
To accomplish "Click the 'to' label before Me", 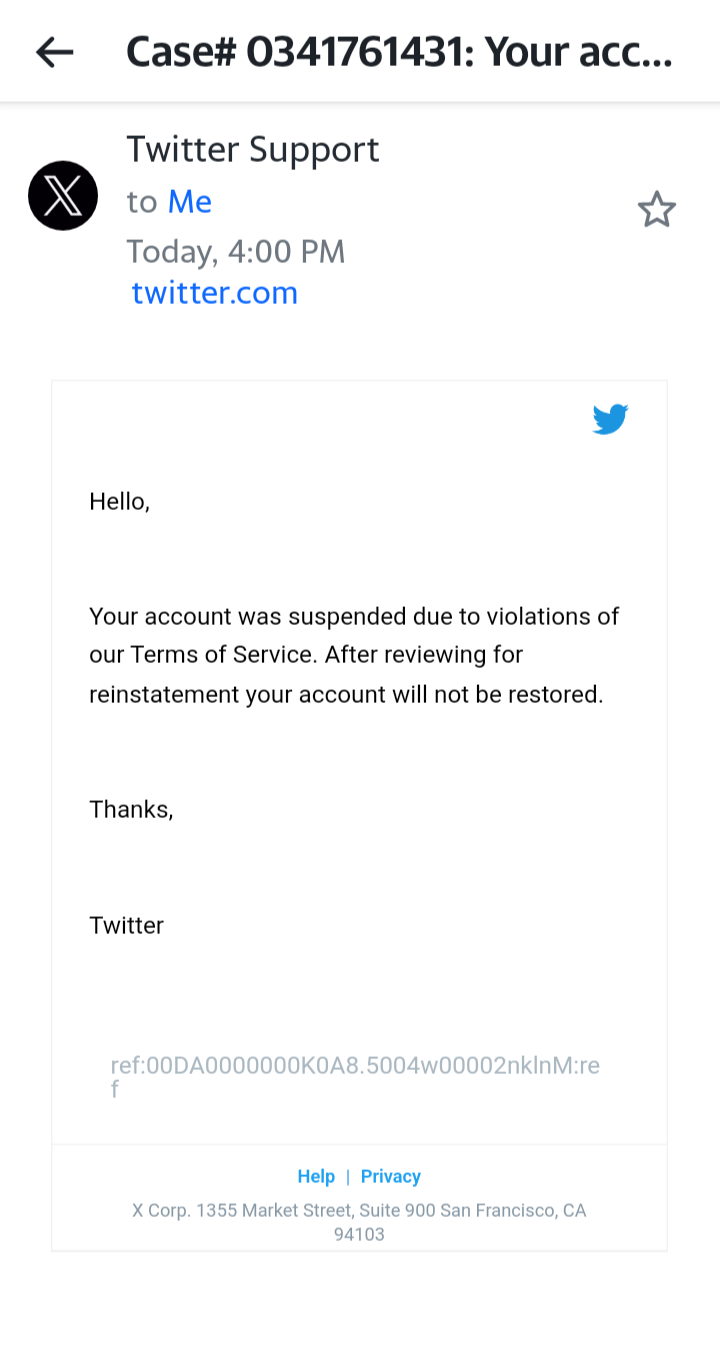I will click(x=141, y=202).
